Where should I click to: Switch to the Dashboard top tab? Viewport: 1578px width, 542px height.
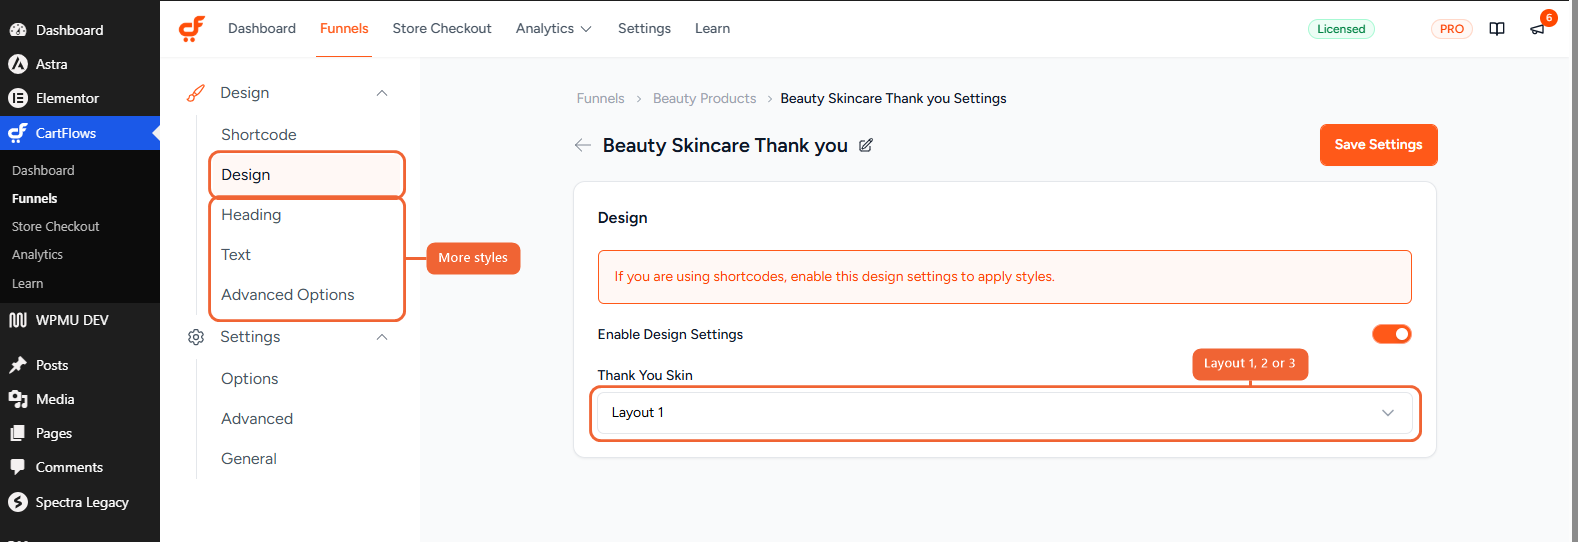point(262,29)
